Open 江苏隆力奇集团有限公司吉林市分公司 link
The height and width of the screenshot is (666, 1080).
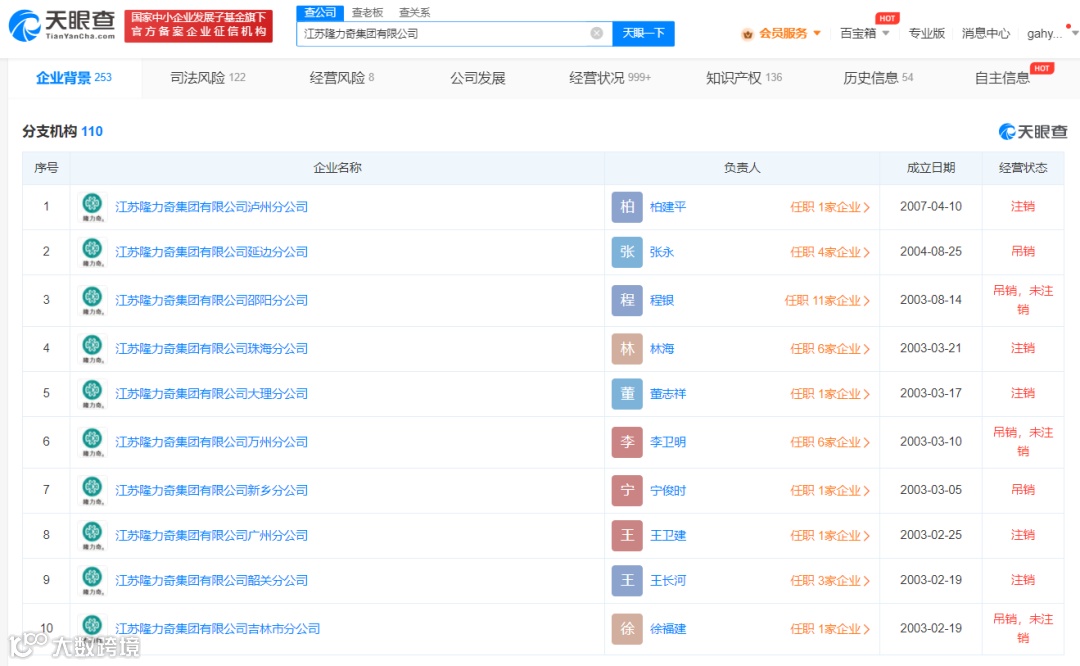tap(218, 628)
